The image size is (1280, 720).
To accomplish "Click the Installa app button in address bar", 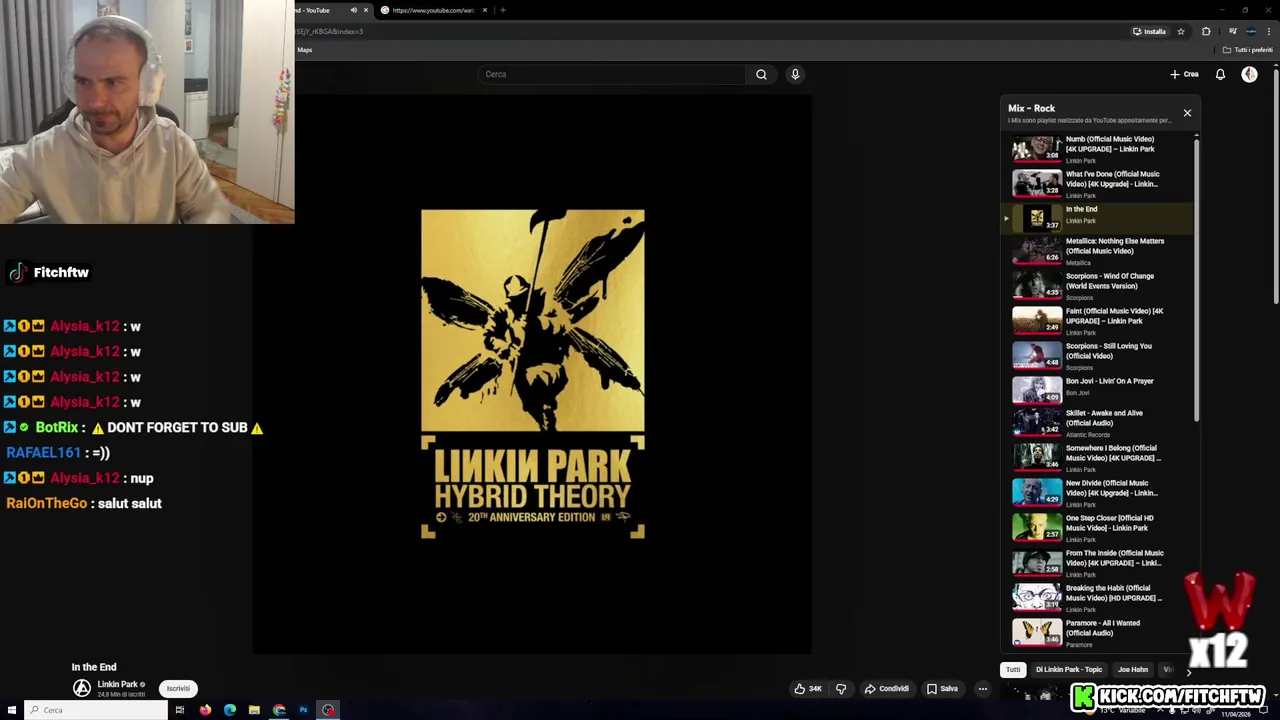I will coord(1149,31).
